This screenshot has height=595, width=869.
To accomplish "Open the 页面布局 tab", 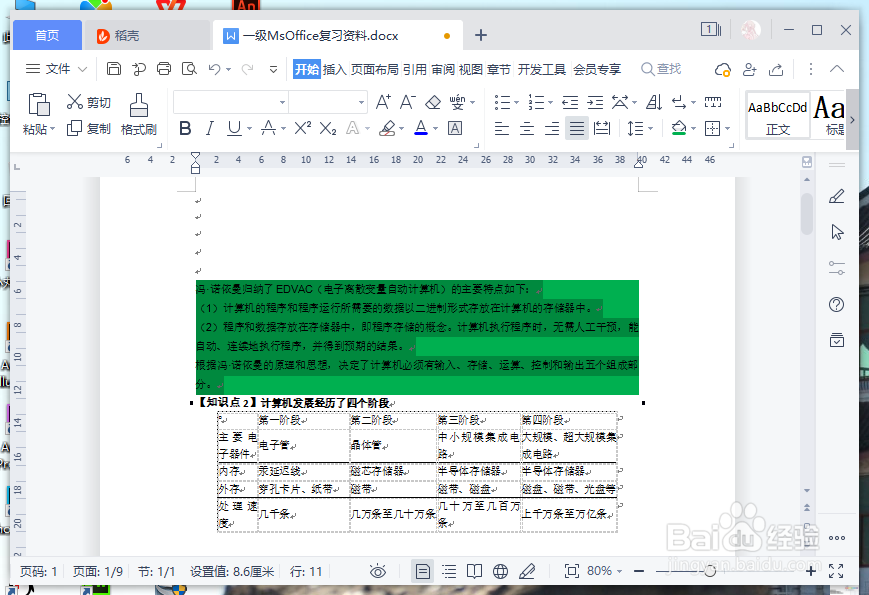I will click(375, 69).
